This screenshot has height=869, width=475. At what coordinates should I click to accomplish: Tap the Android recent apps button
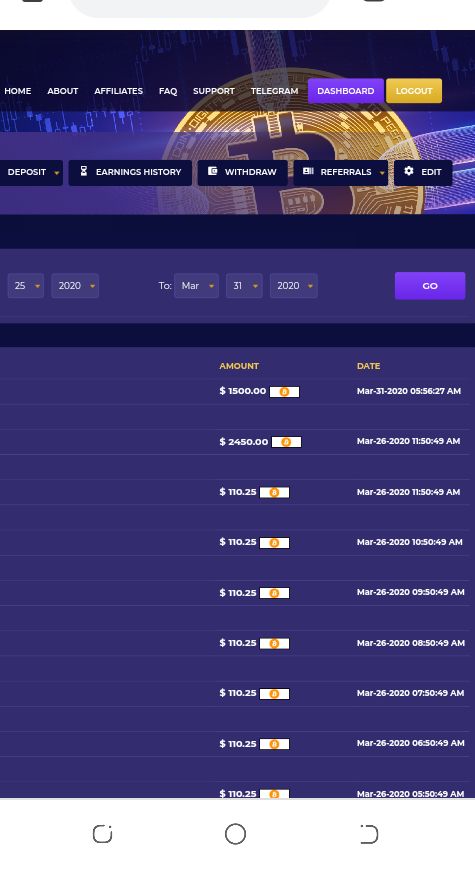point(103,834)
